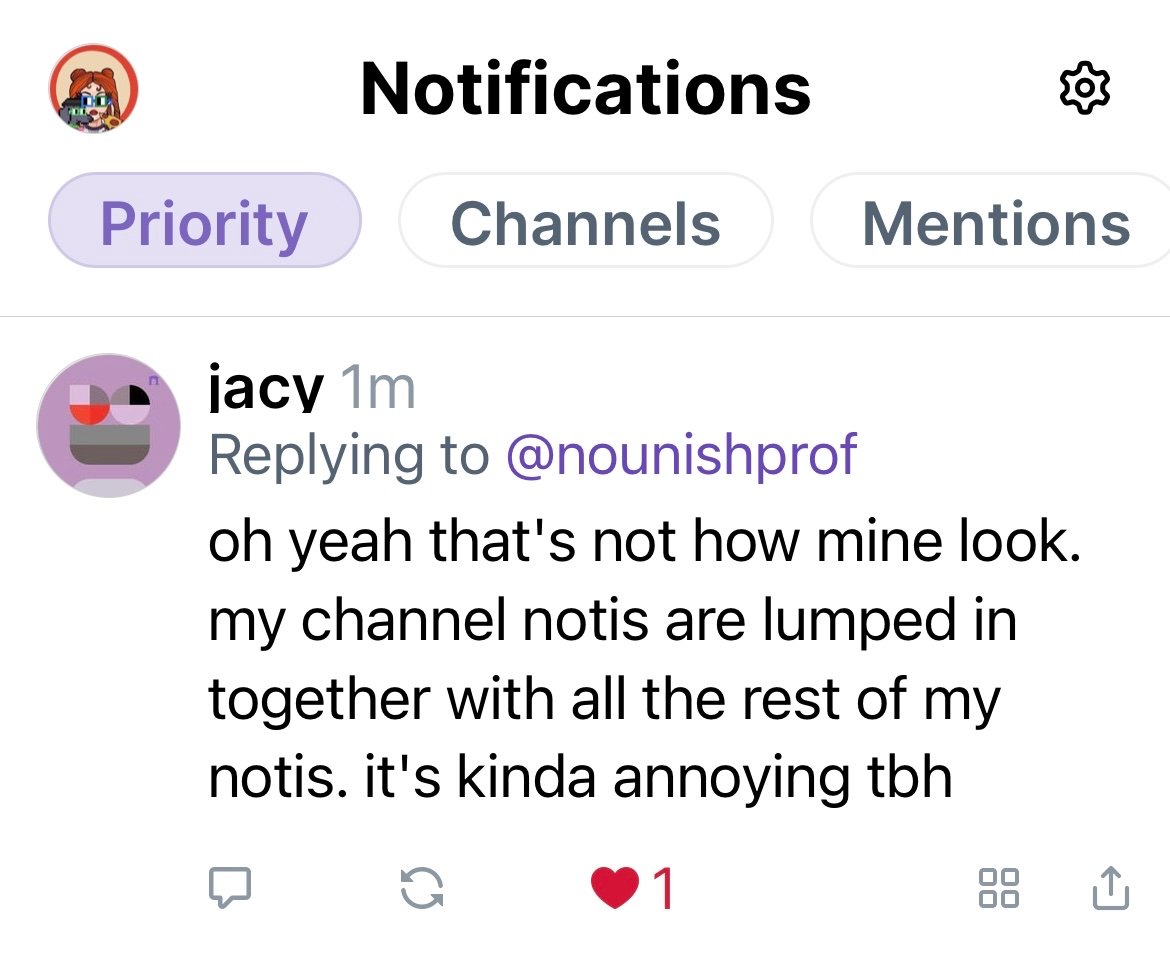The width and height of the screenshot is (1170, 960).
Task: Tap your profile avatar in the header
Action: (x=93, y=88)
